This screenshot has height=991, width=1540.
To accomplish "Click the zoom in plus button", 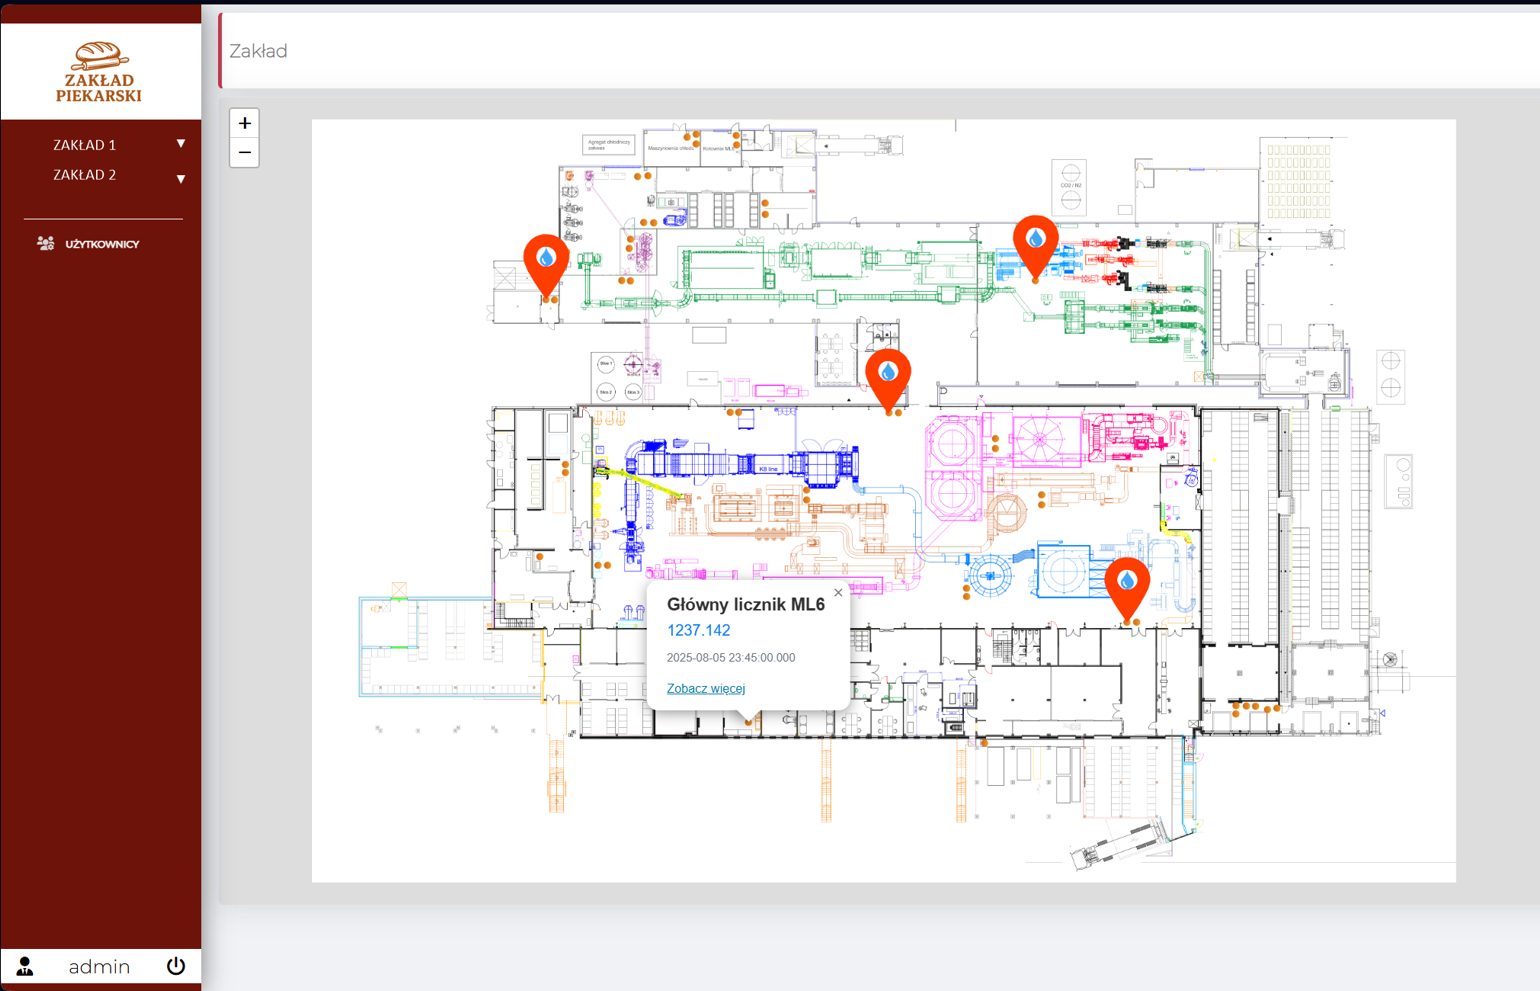I will coord(244,123).
